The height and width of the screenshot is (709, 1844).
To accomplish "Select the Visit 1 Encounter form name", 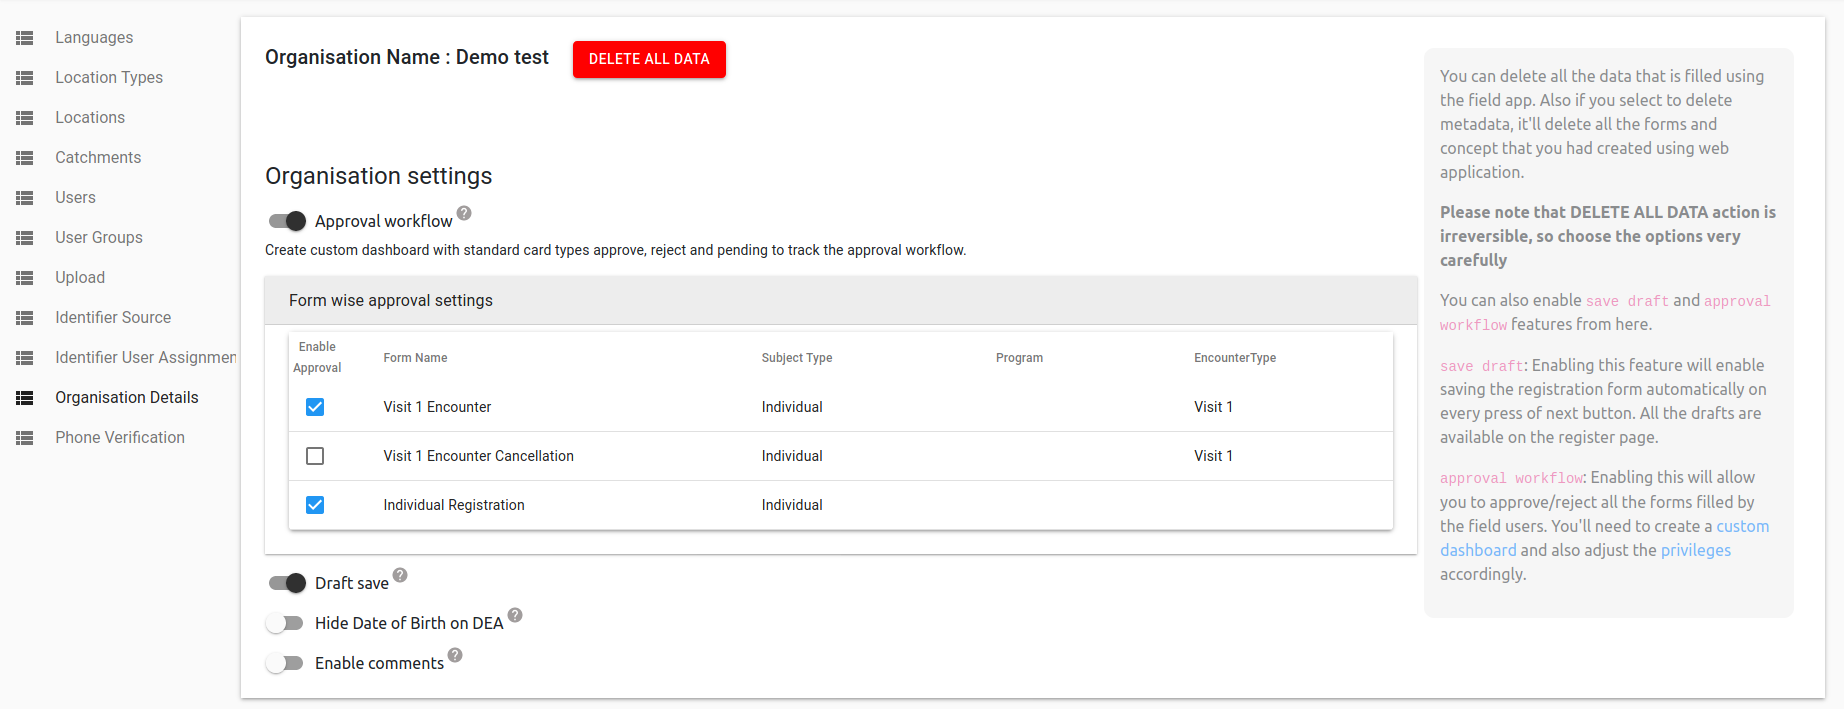I will tap(437, 407).
